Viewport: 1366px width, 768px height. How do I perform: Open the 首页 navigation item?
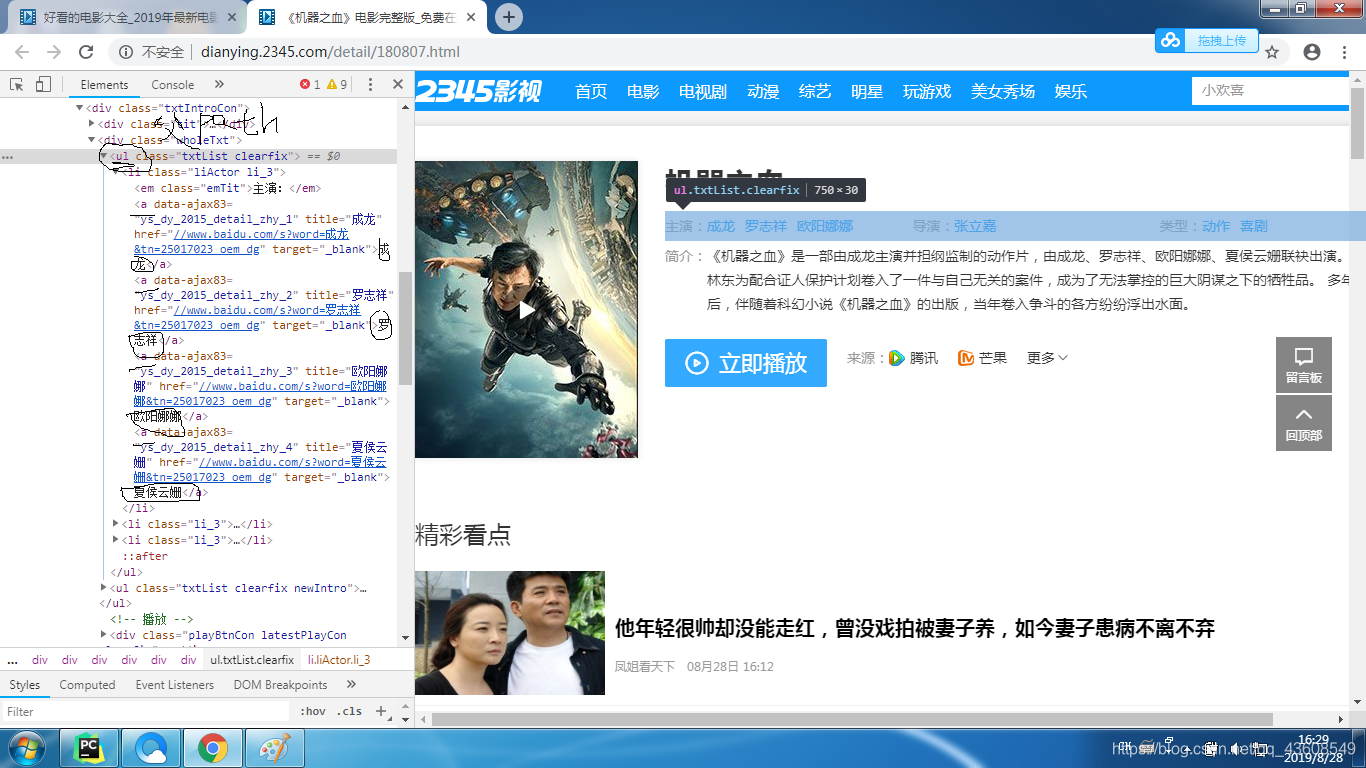click(591, 91)
